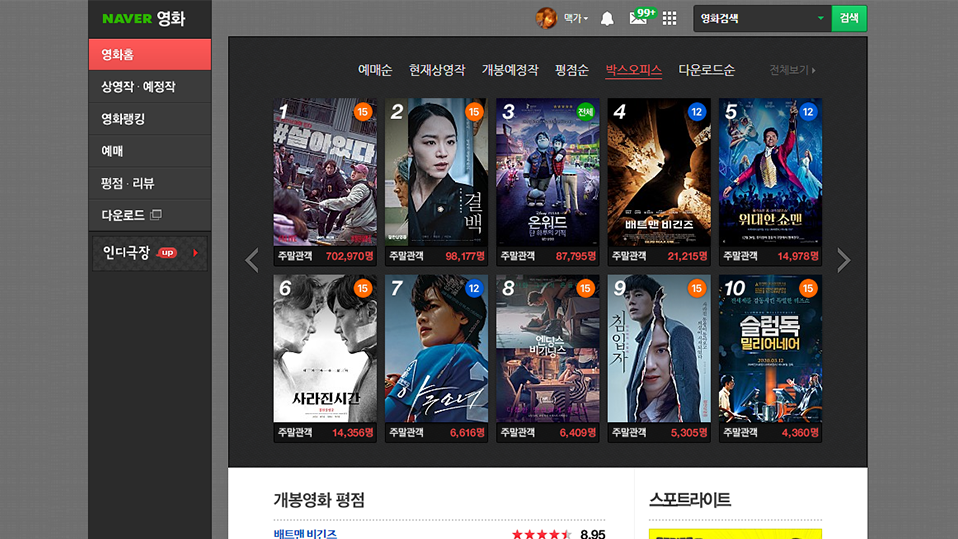Switch to the 개봉예정작 tab
The width and height of the screenshot is (958, 539).
(x=510, y=70)
